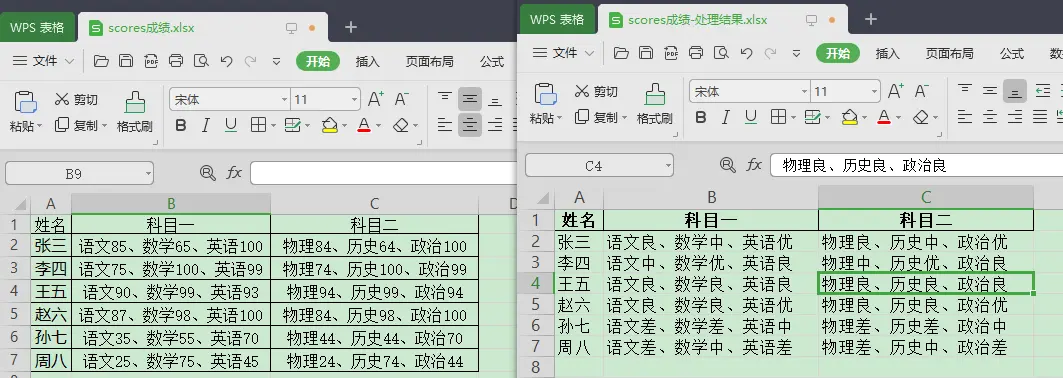Image resolution: width=1063 pixels, height=378 pixels.
Task: Click 复制 copy button in left window
Action: click(x=76, y=125)
